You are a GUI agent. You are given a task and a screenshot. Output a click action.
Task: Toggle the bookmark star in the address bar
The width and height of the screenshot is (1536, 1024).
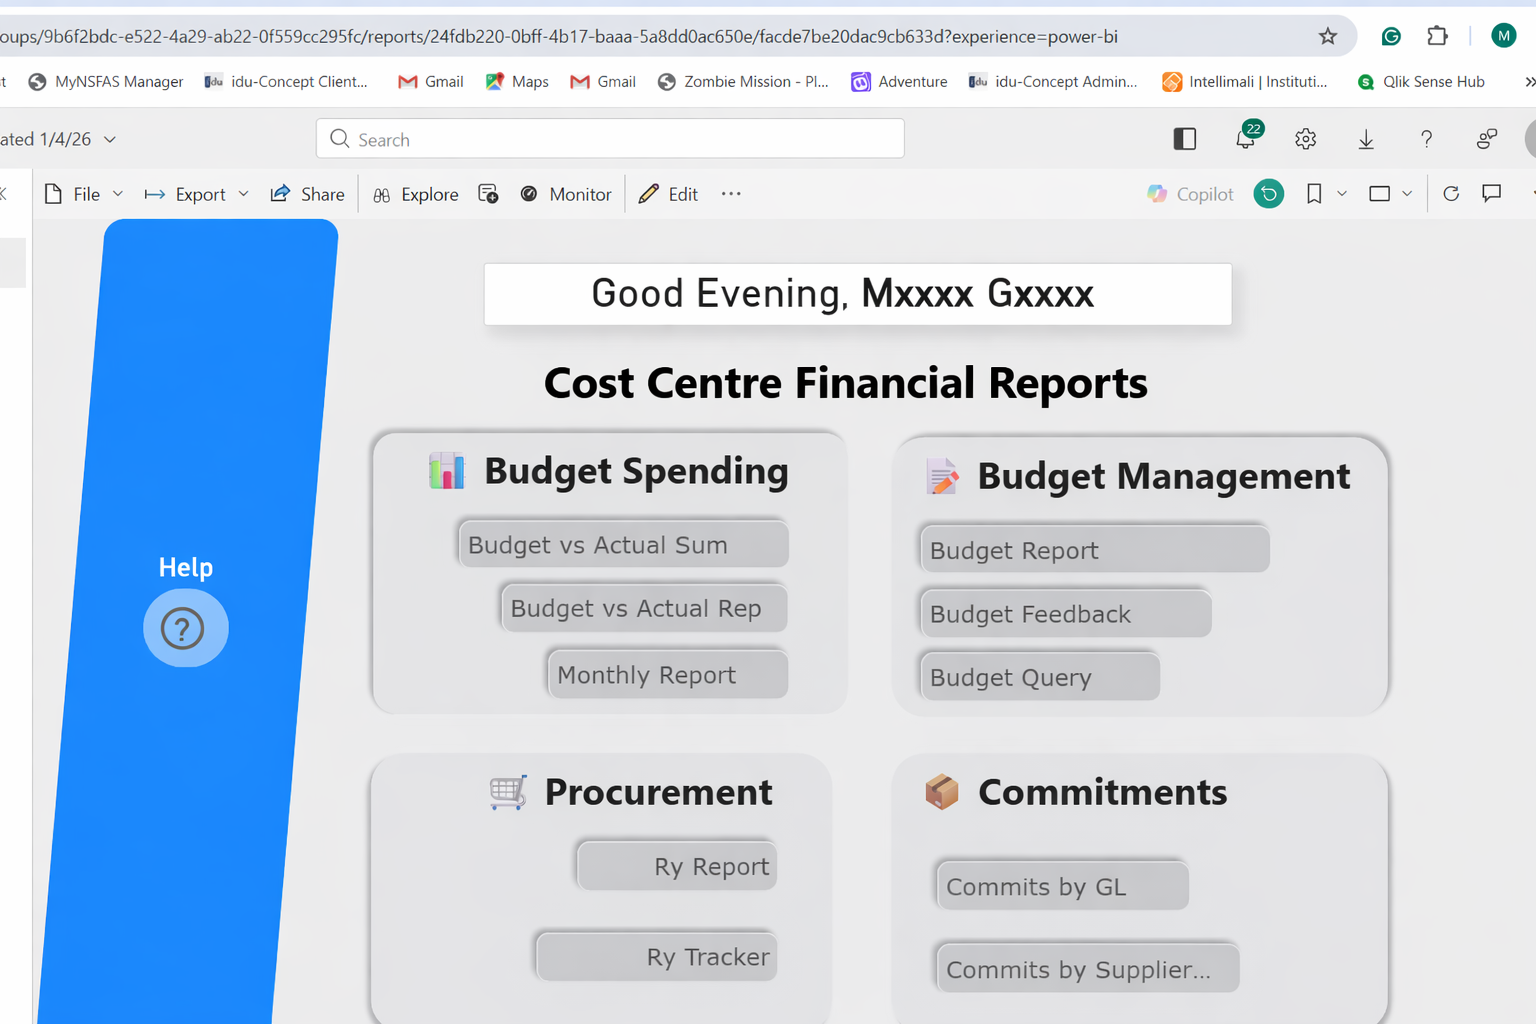[x=1328, y=36]
